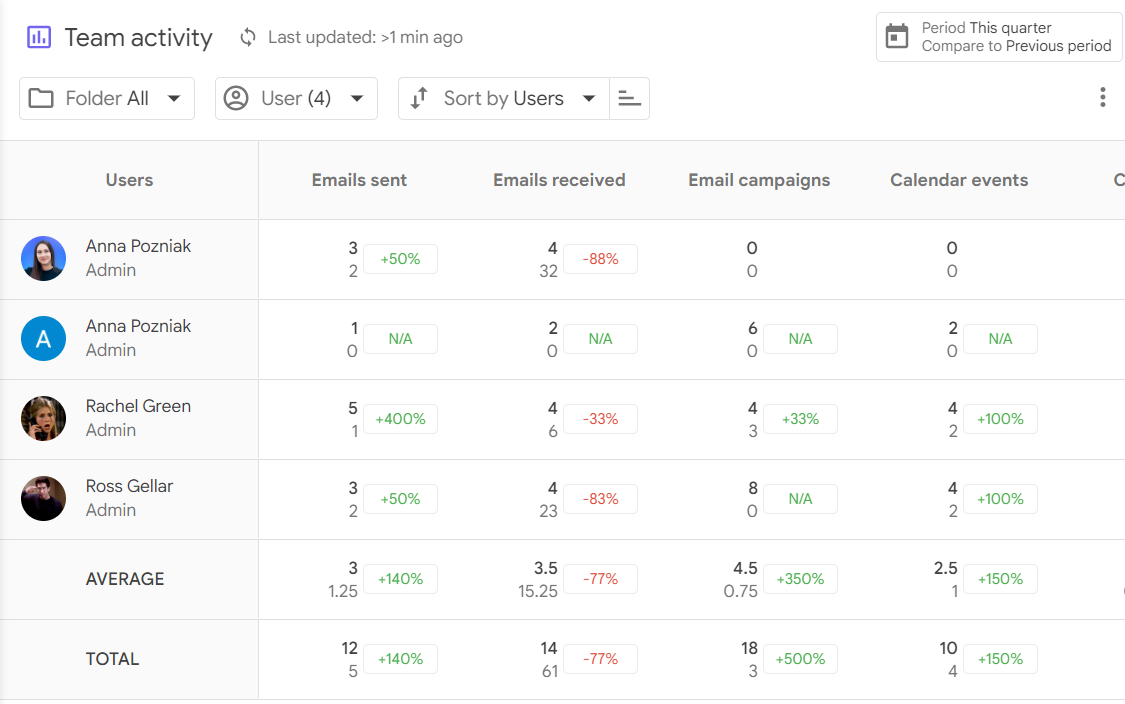
Task: Click the -88% Emails received badge
Action: click(x=600, y=258)
